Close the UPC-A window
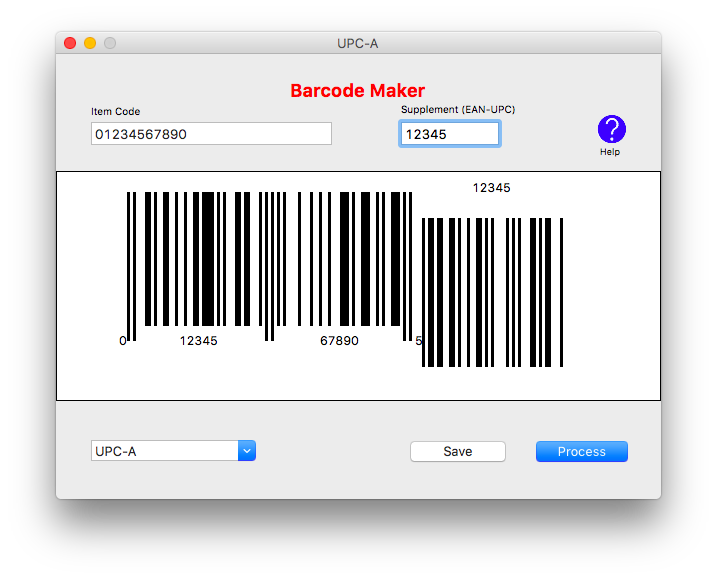This screenshot has height=579, width=717. (x=70, y=43)
